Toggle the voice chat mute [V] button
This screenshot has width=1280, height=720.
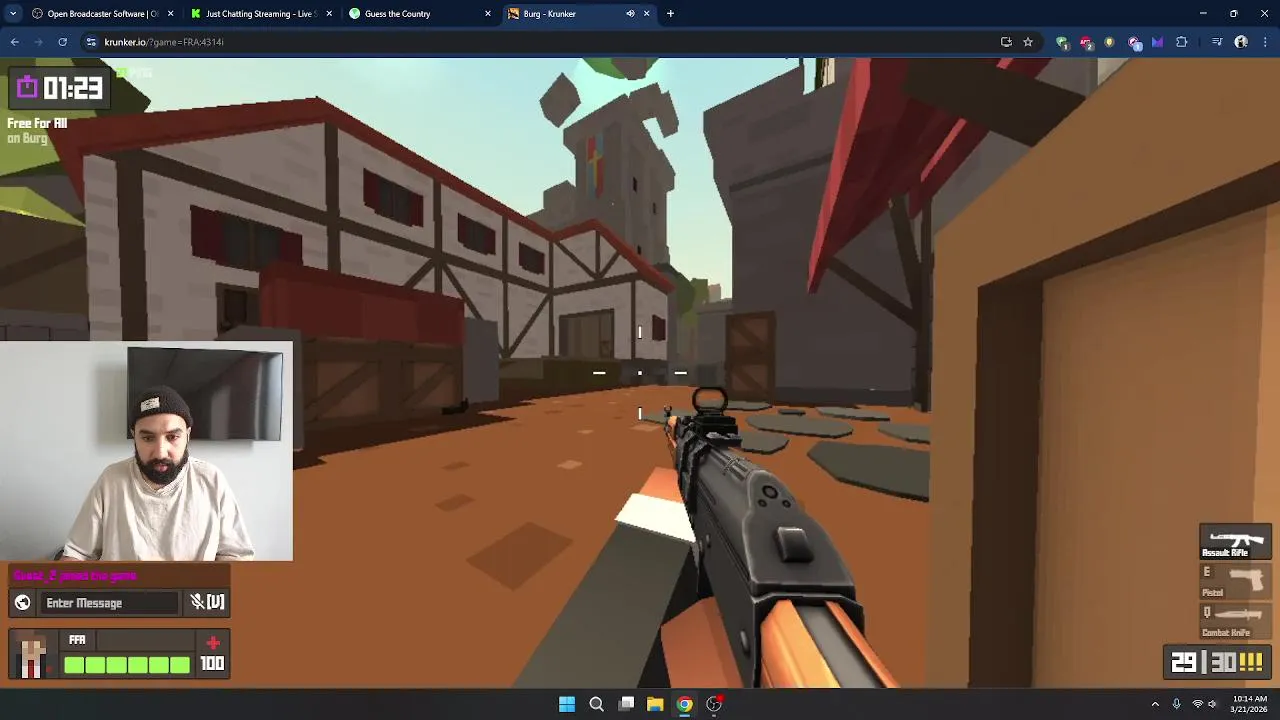point(208,602)
